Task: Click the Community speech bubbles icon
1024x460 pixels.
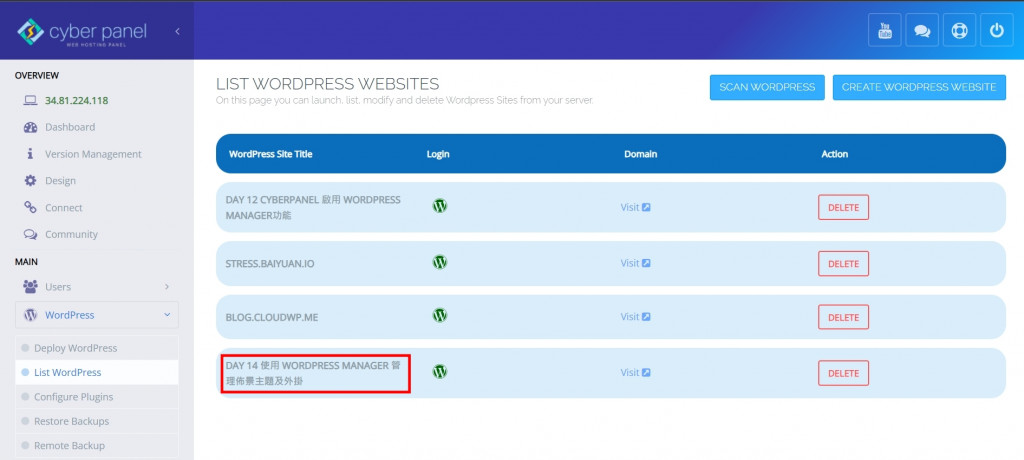Action: pos(30,234)
